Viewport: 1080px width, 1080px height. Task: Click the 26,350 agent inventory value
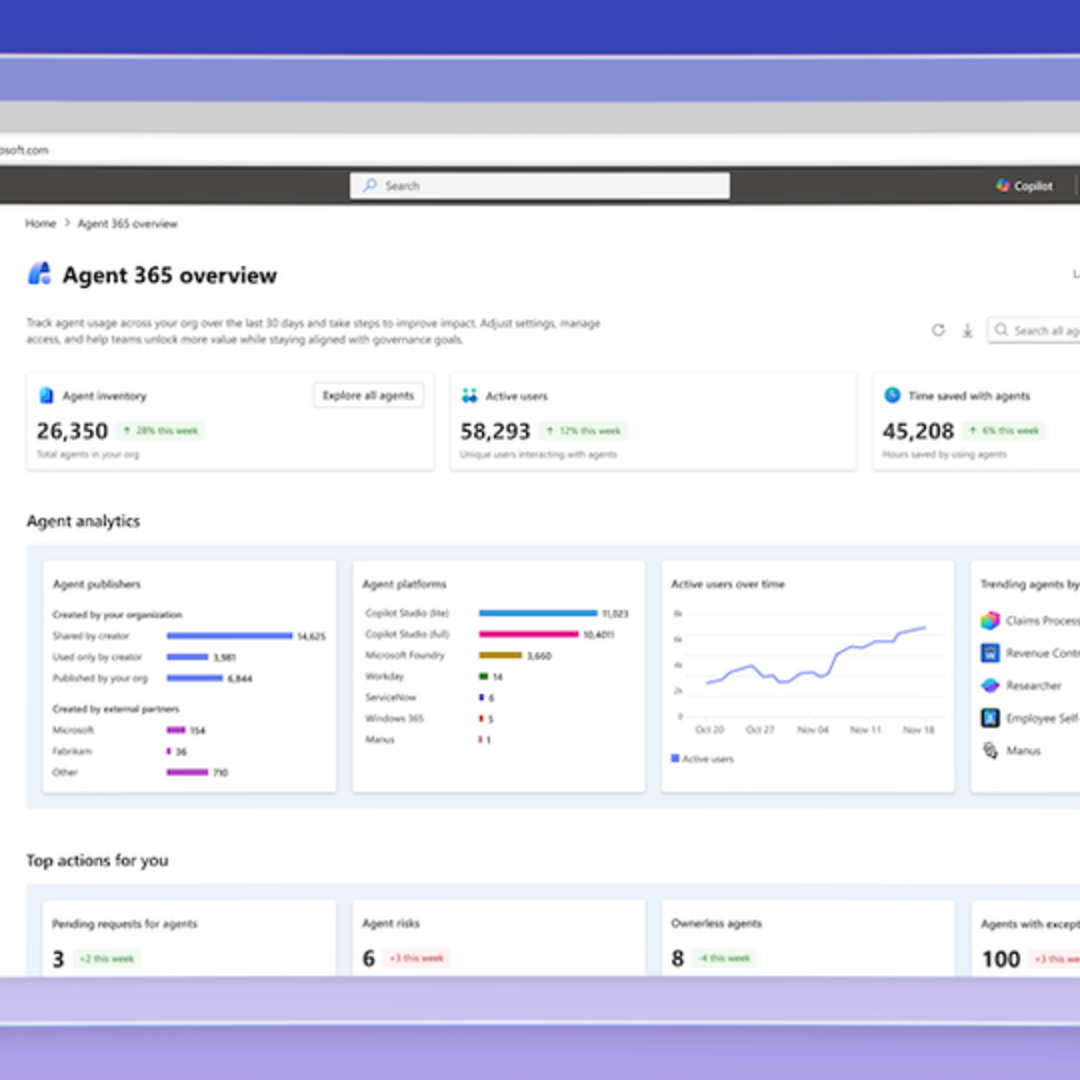click(72, 431)
